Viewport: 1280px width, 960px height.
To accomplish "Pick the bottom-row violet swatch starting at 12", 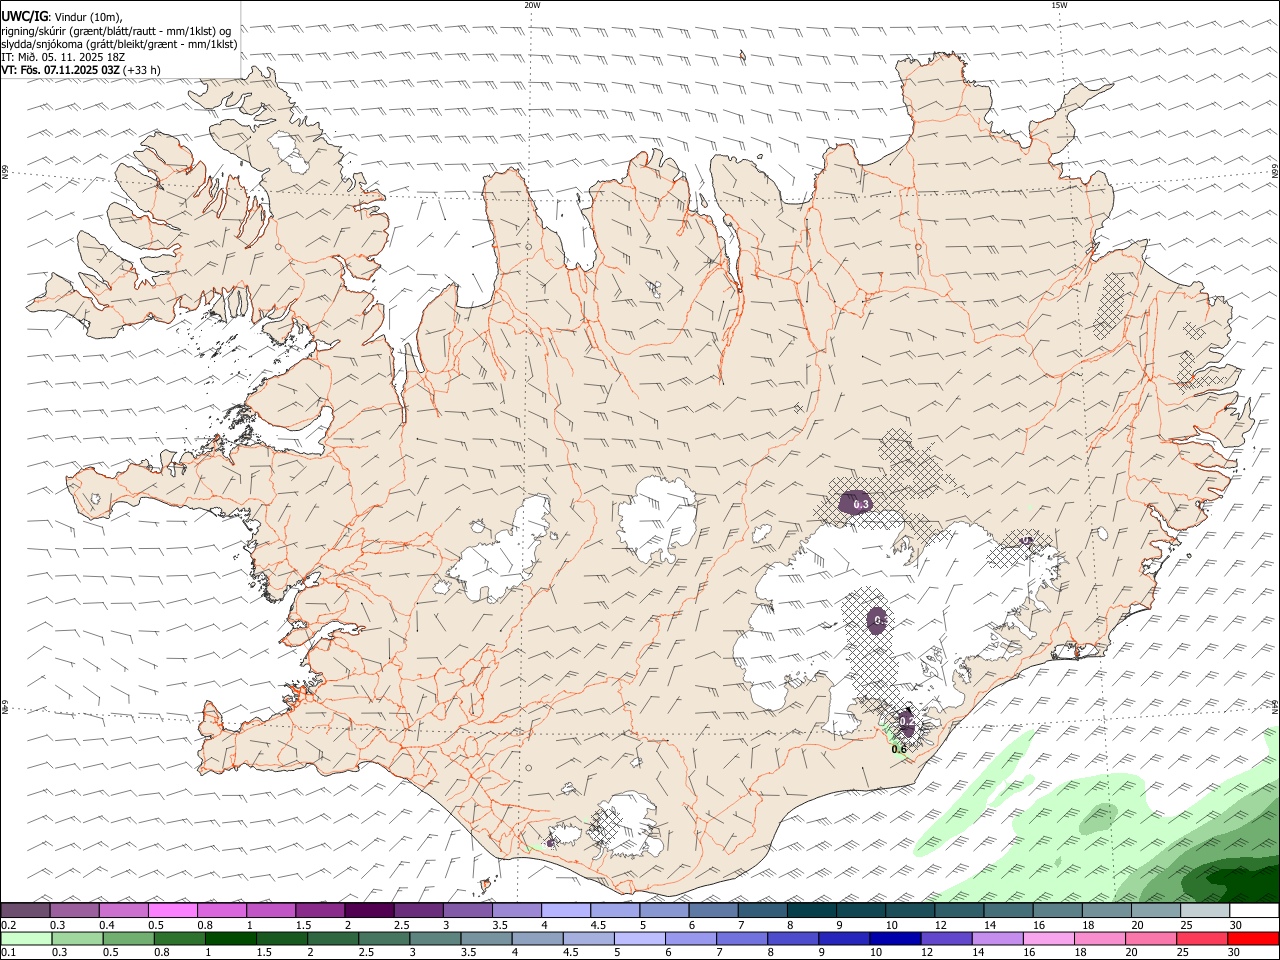I will 945,938.
